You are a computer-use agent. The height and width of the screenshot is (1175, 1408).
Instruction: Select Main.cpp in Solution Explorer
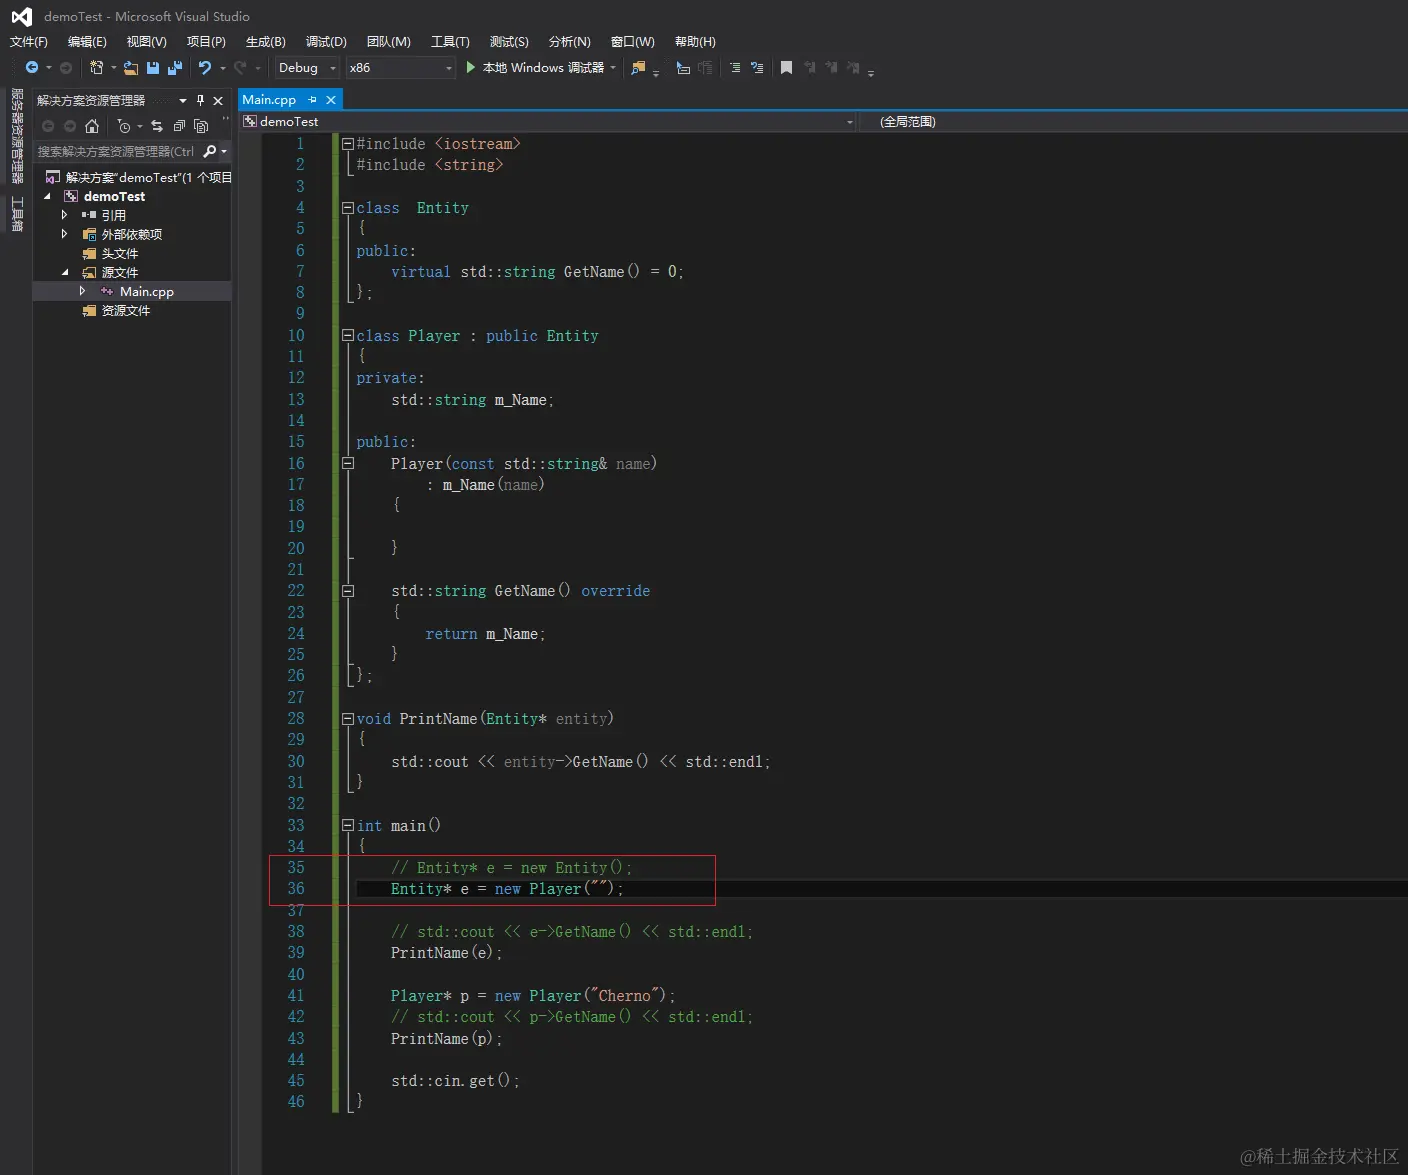click(x=146, y=292)
